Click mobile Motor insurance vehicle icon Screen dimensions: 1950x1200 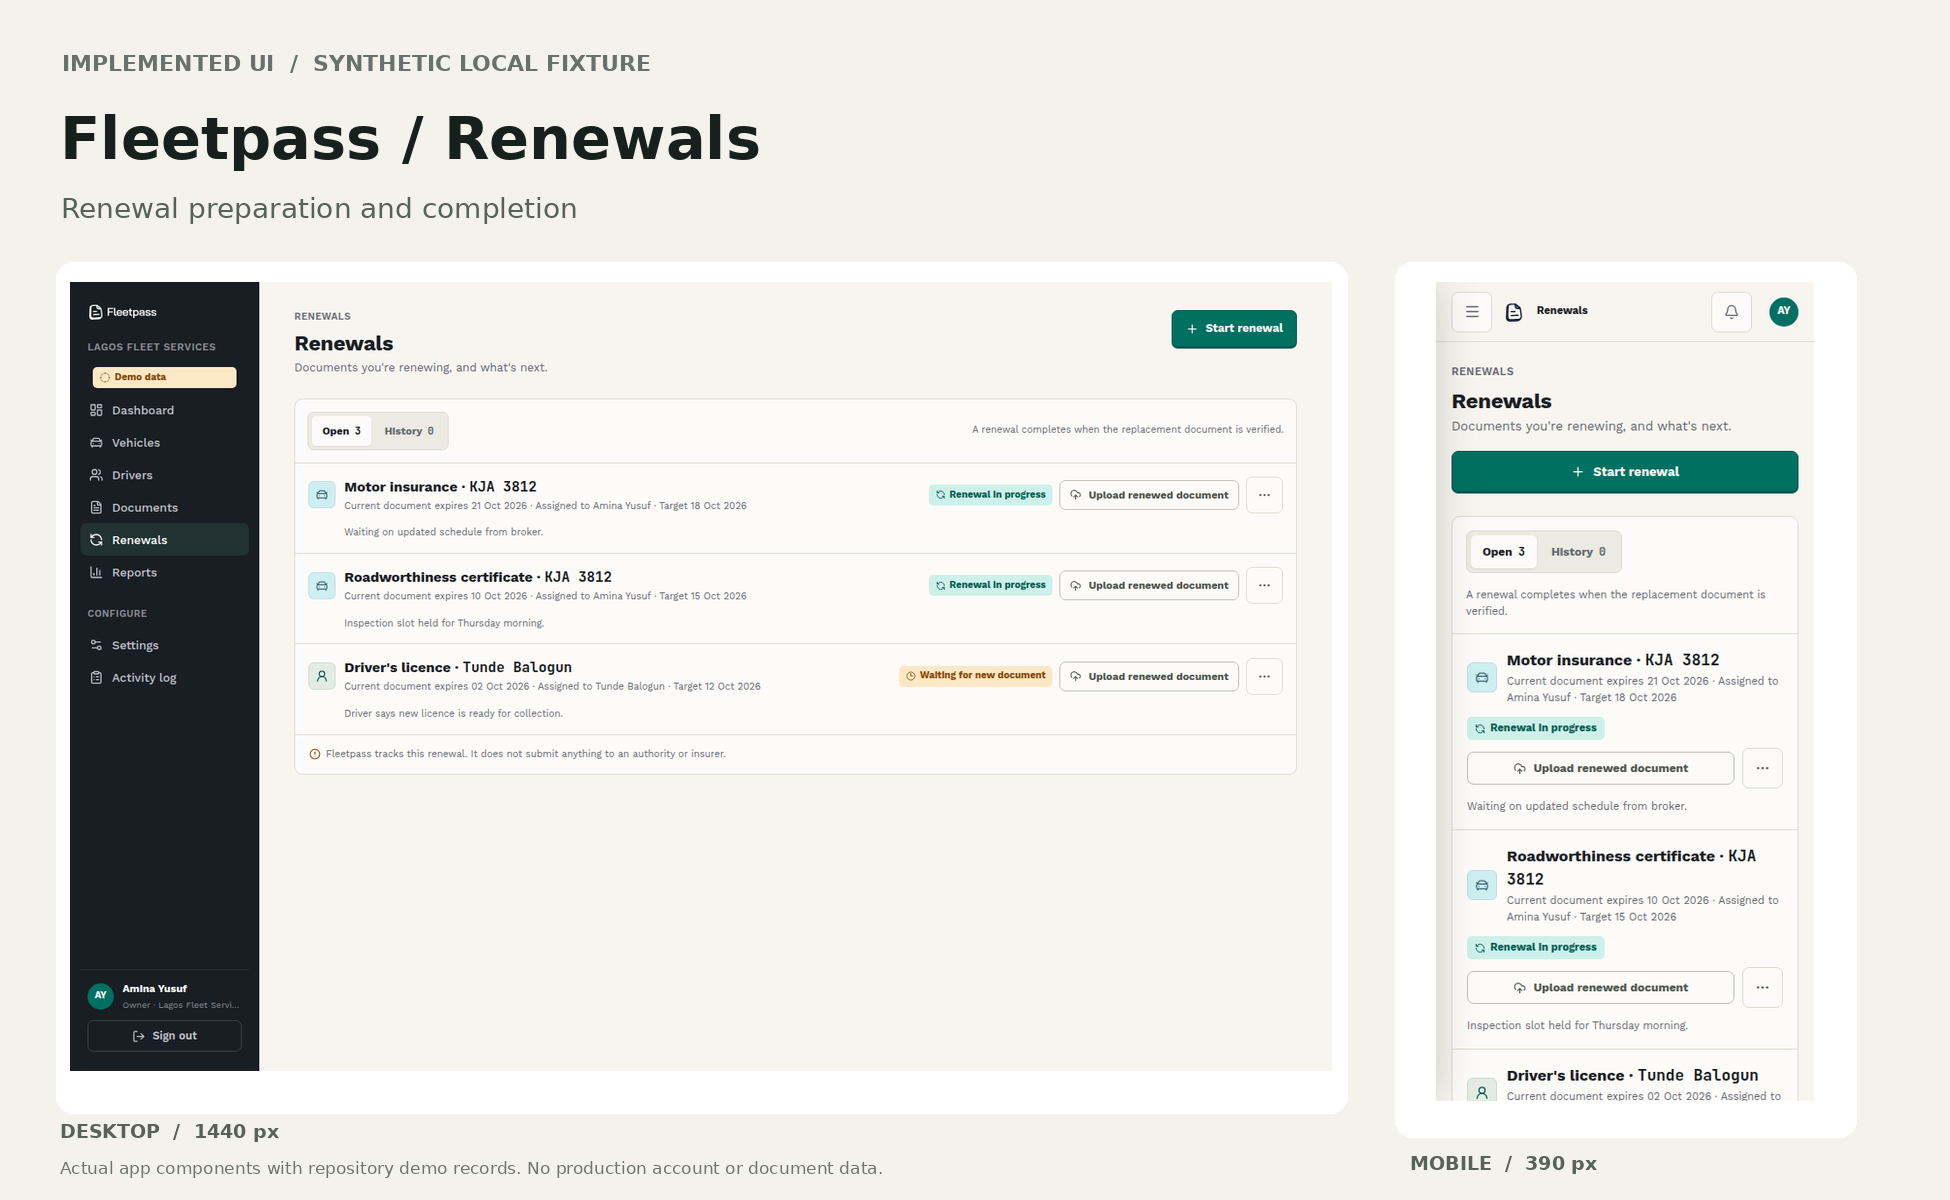[x=1482, y=678]
